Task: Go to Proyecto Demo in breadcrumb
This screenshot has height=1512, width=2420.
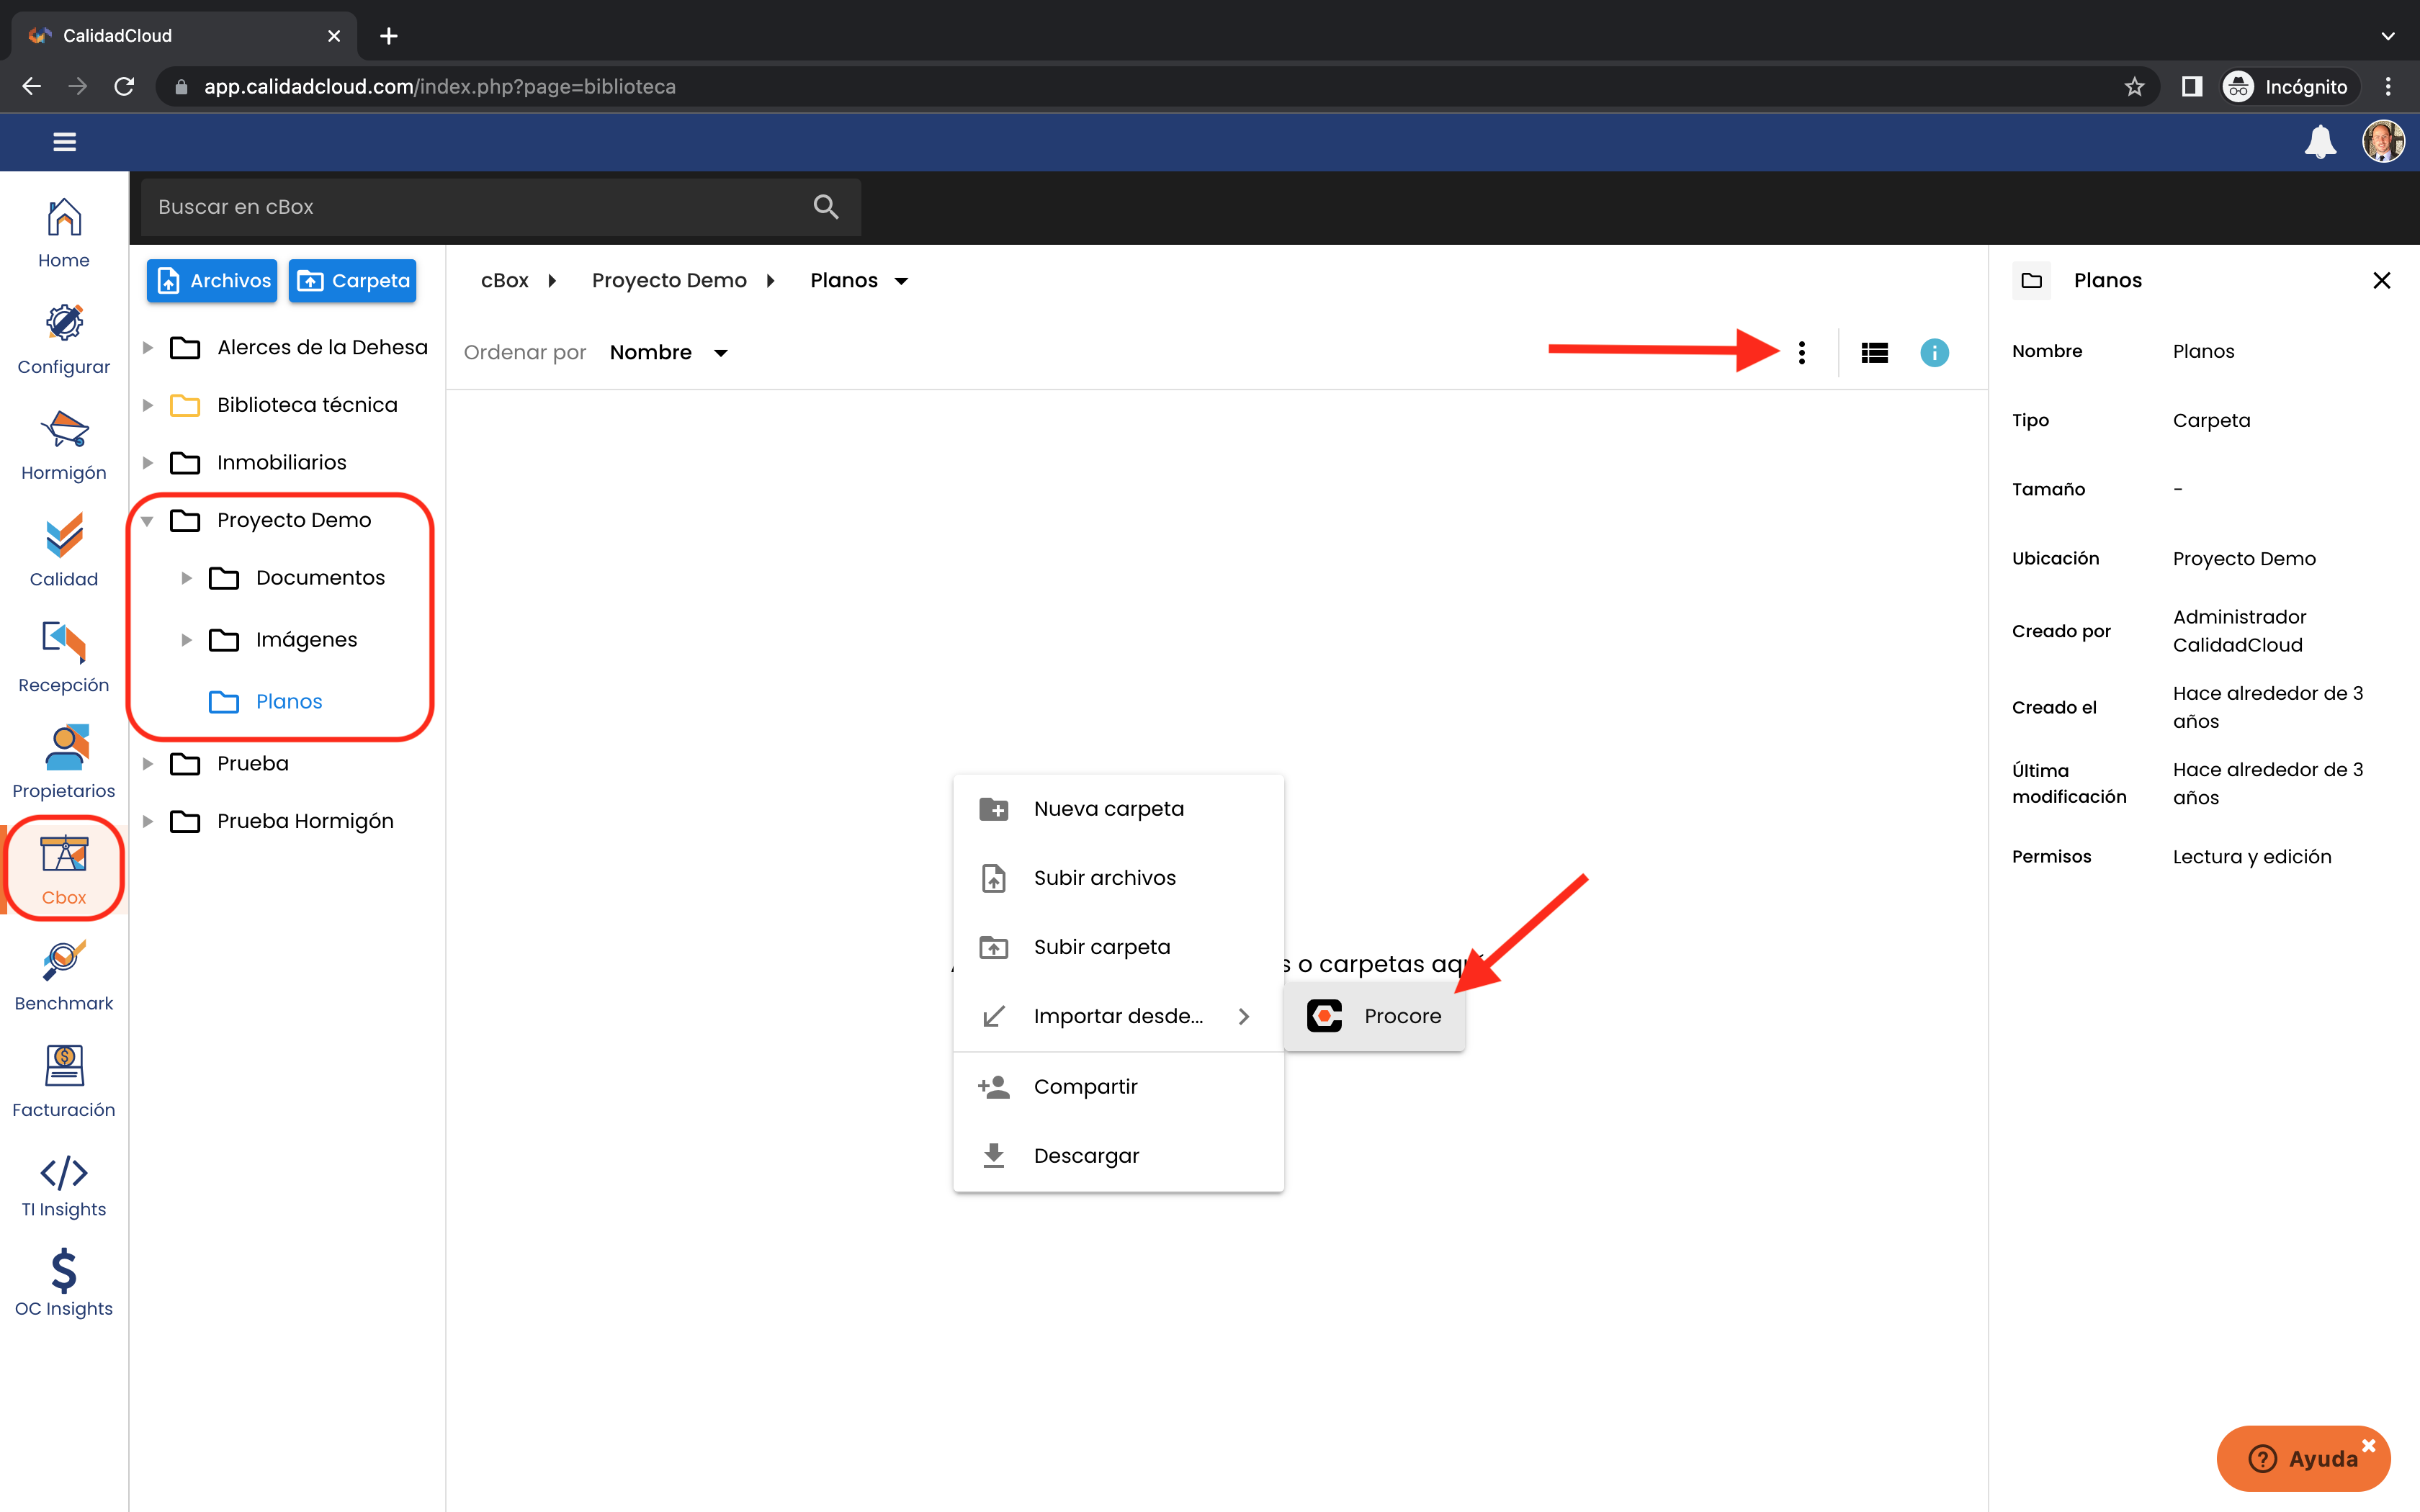Action: [x=669, y=281]
